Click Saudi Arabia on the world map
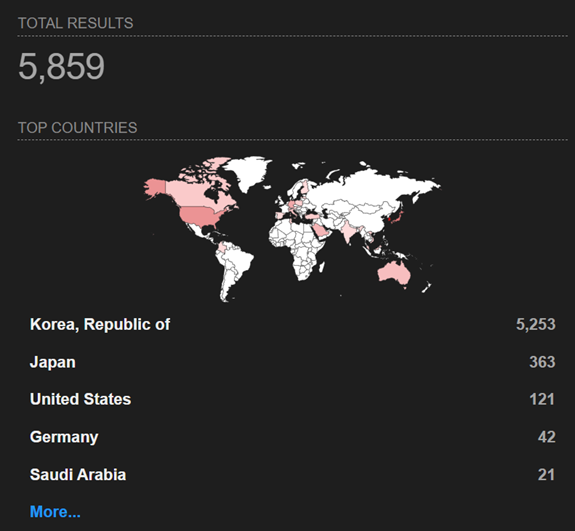The image size is (575, 531). (321, 230)
